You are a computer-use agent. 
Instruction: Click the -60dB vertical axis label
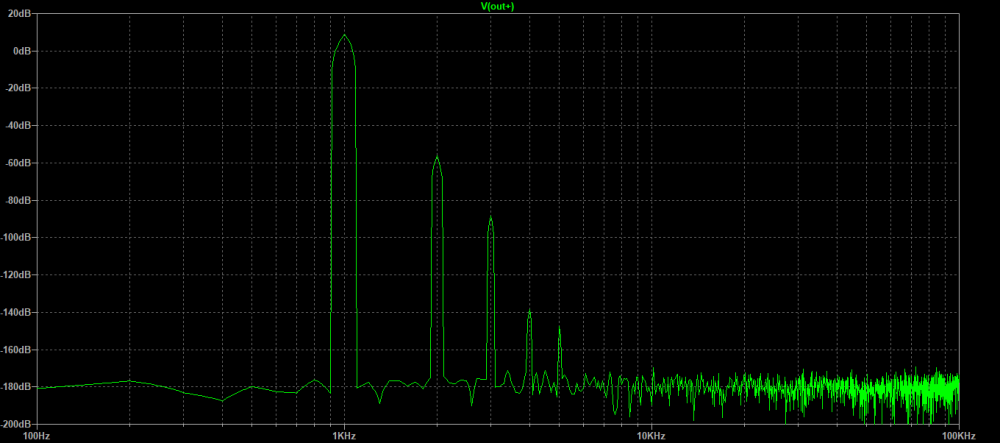pos(20,163)
